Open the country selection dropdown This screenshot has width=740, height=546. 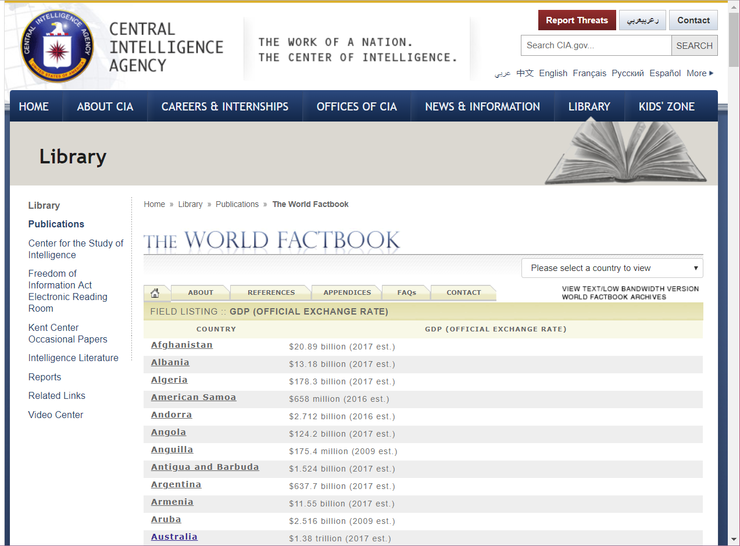[612, 268]
